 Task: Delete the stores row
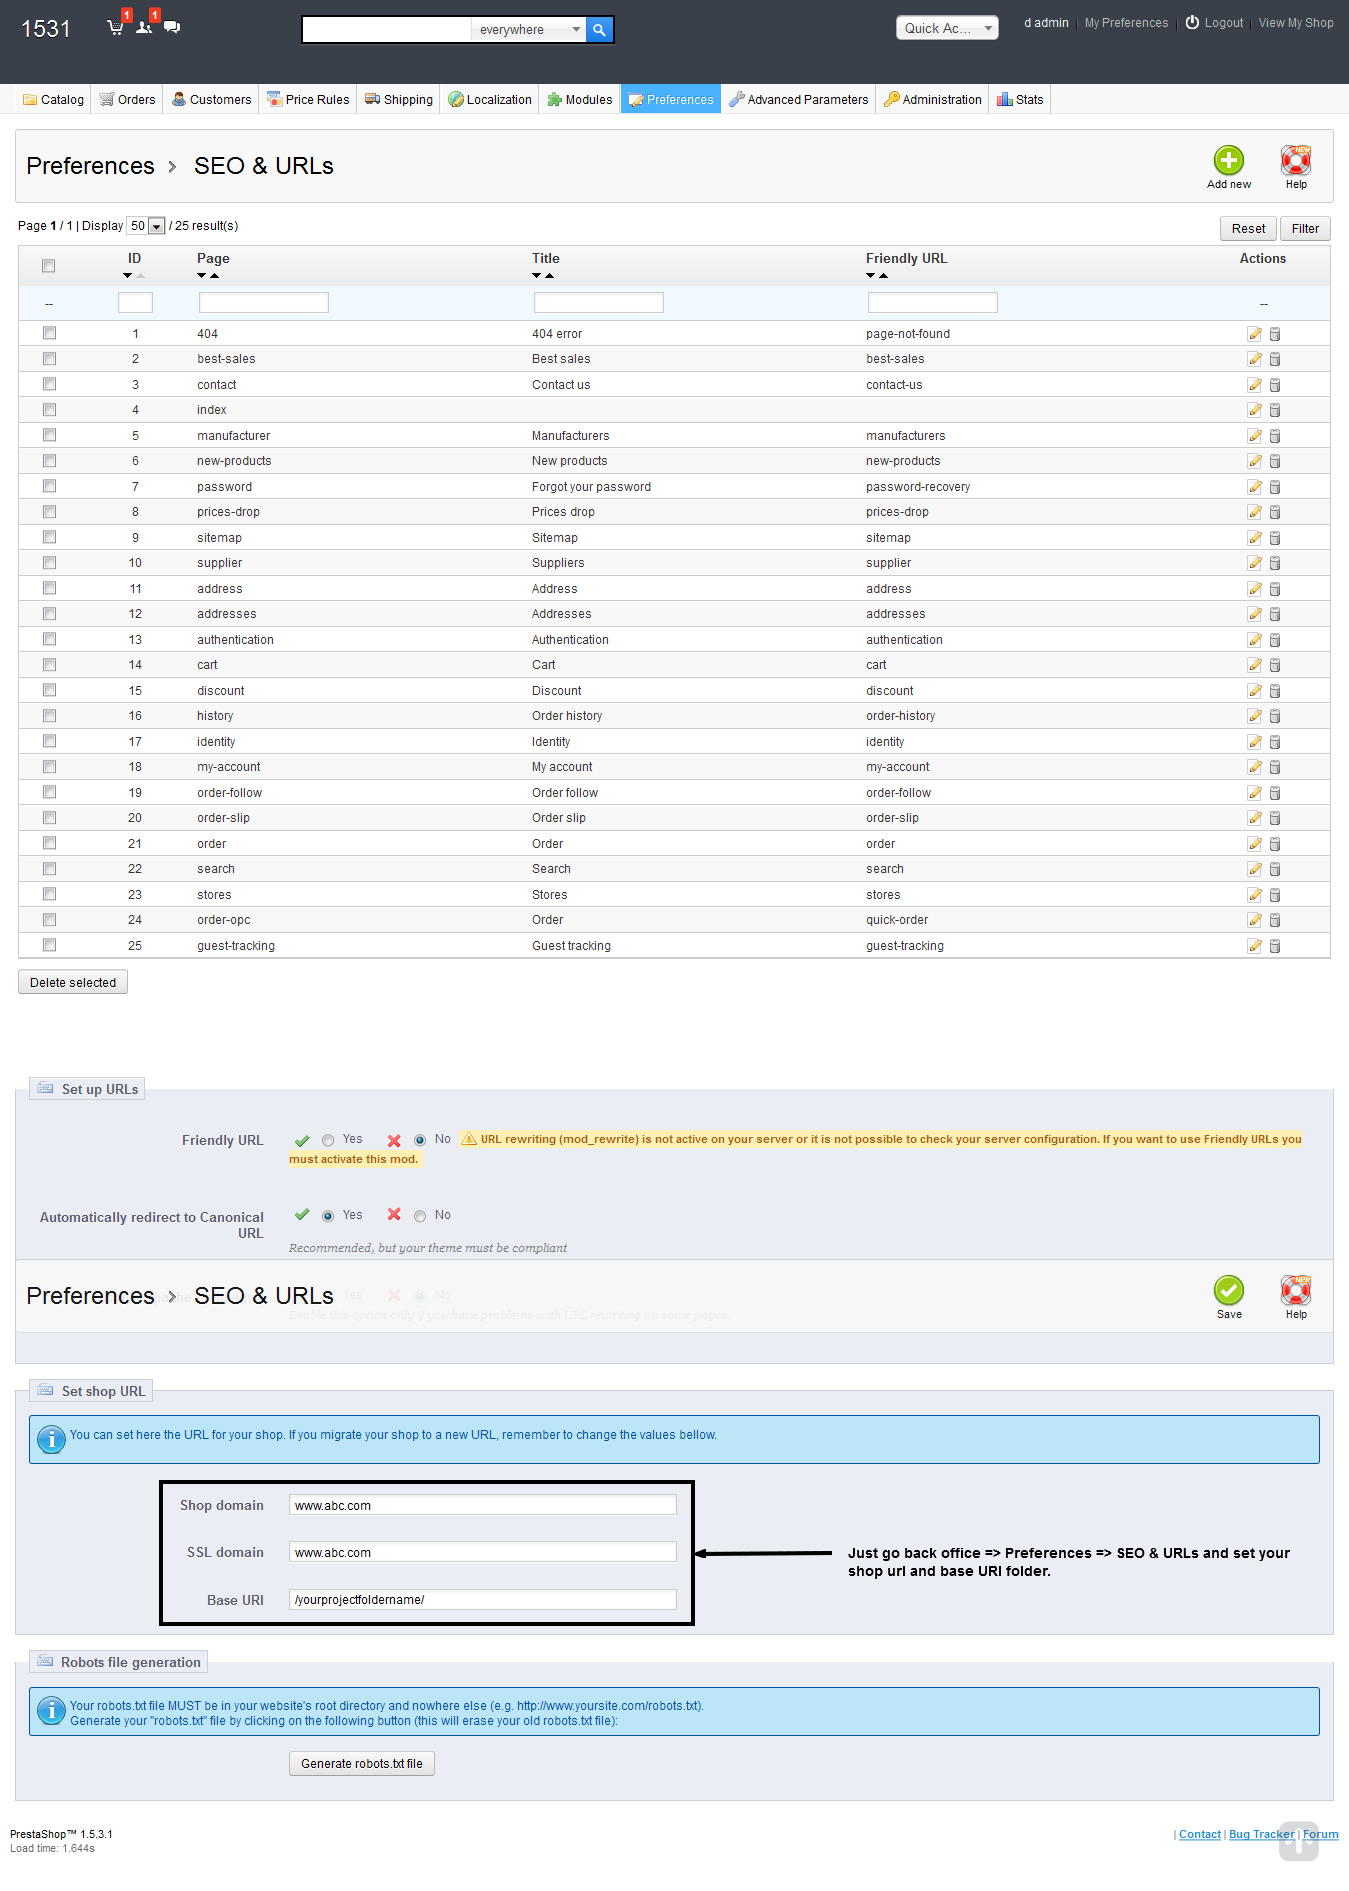point(1275,895)
